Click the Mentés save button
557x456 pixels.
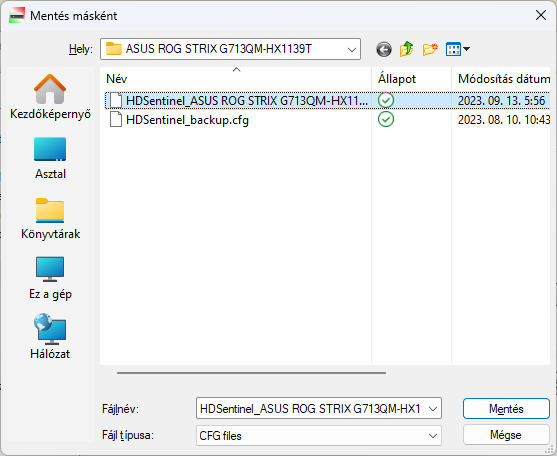pos(506,409)
